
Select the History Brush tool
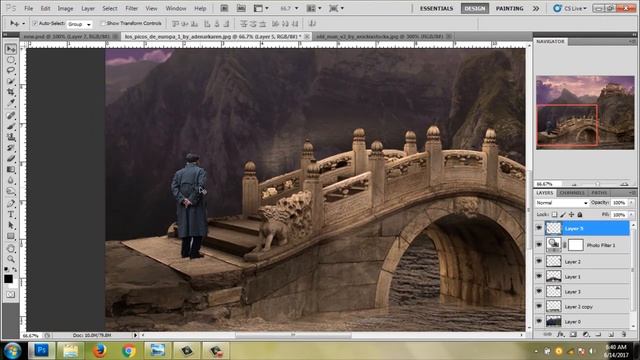pos(11,148)
